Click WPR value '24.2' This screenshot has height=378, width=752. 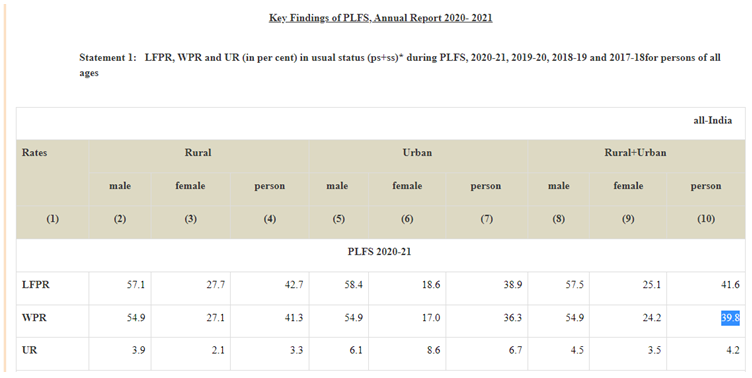[x=651, y=318]
